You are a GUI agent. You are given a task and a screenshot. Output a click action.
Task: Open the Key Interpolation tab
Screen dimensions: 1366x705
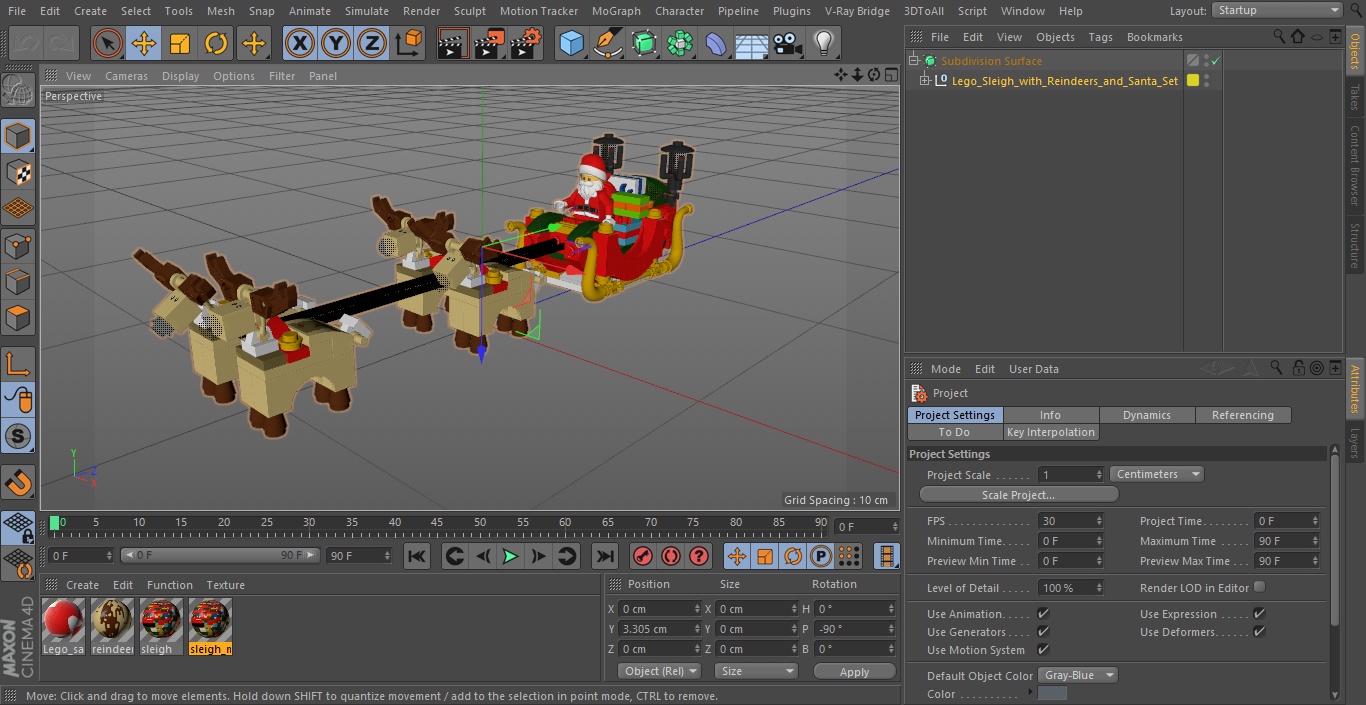coord(1051,432)
